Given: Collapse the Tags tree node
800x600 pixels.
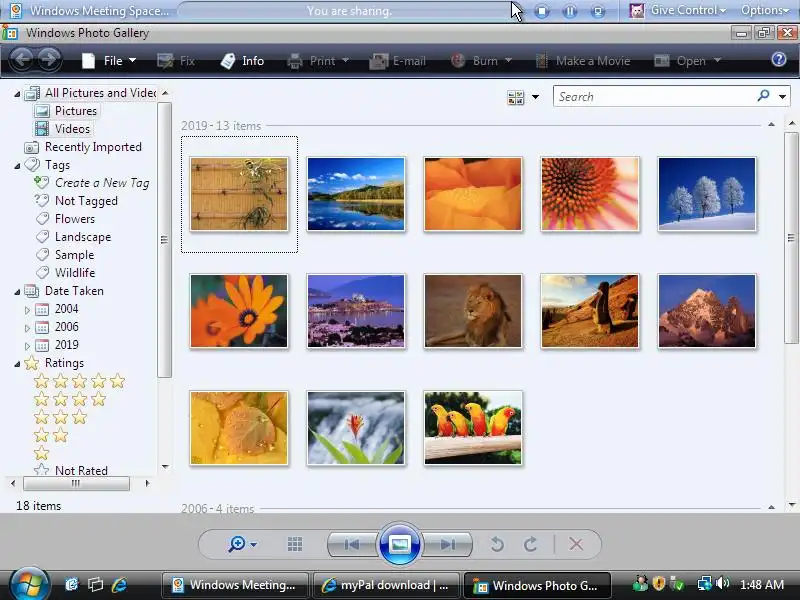Looking at the screenshot, I should tap(17, 166).
